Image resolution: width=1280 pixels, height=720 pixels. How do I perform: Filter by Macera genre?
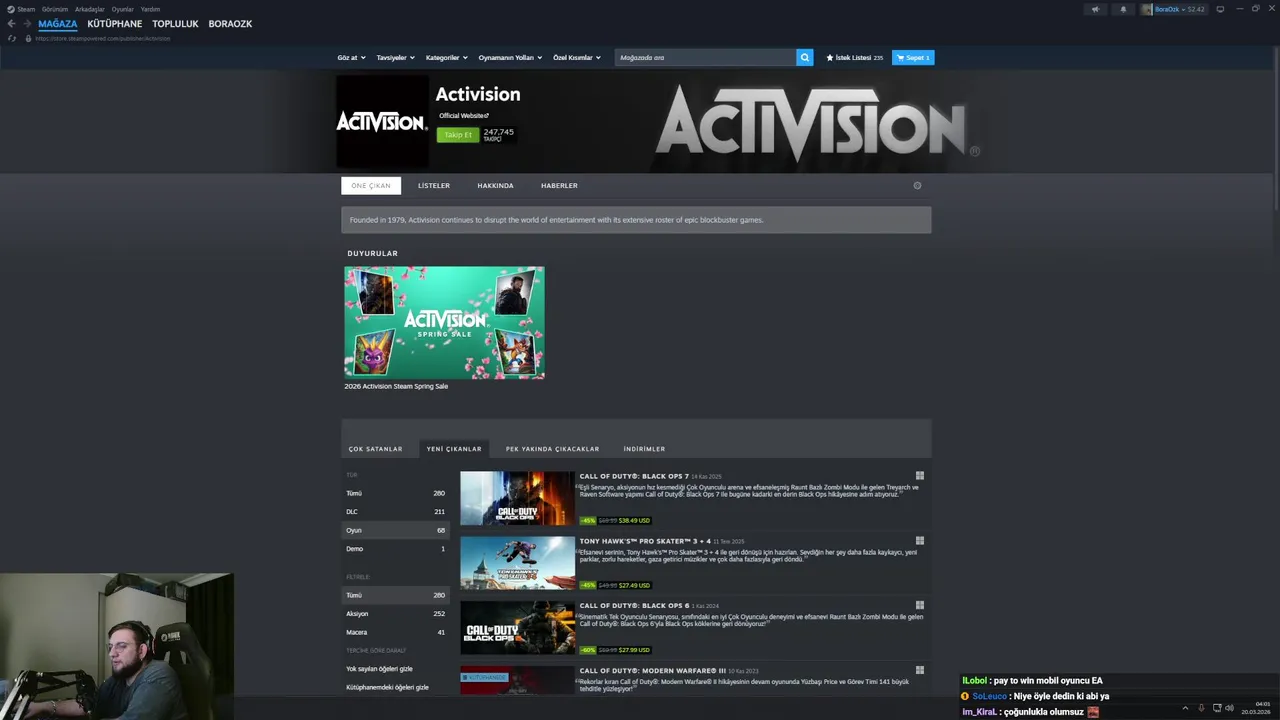(395, 632)
